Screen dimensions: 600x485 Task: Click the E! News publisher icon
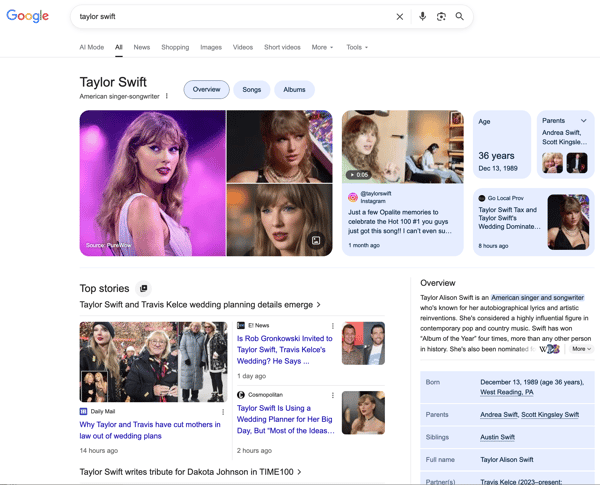click(x=241, y=325)
